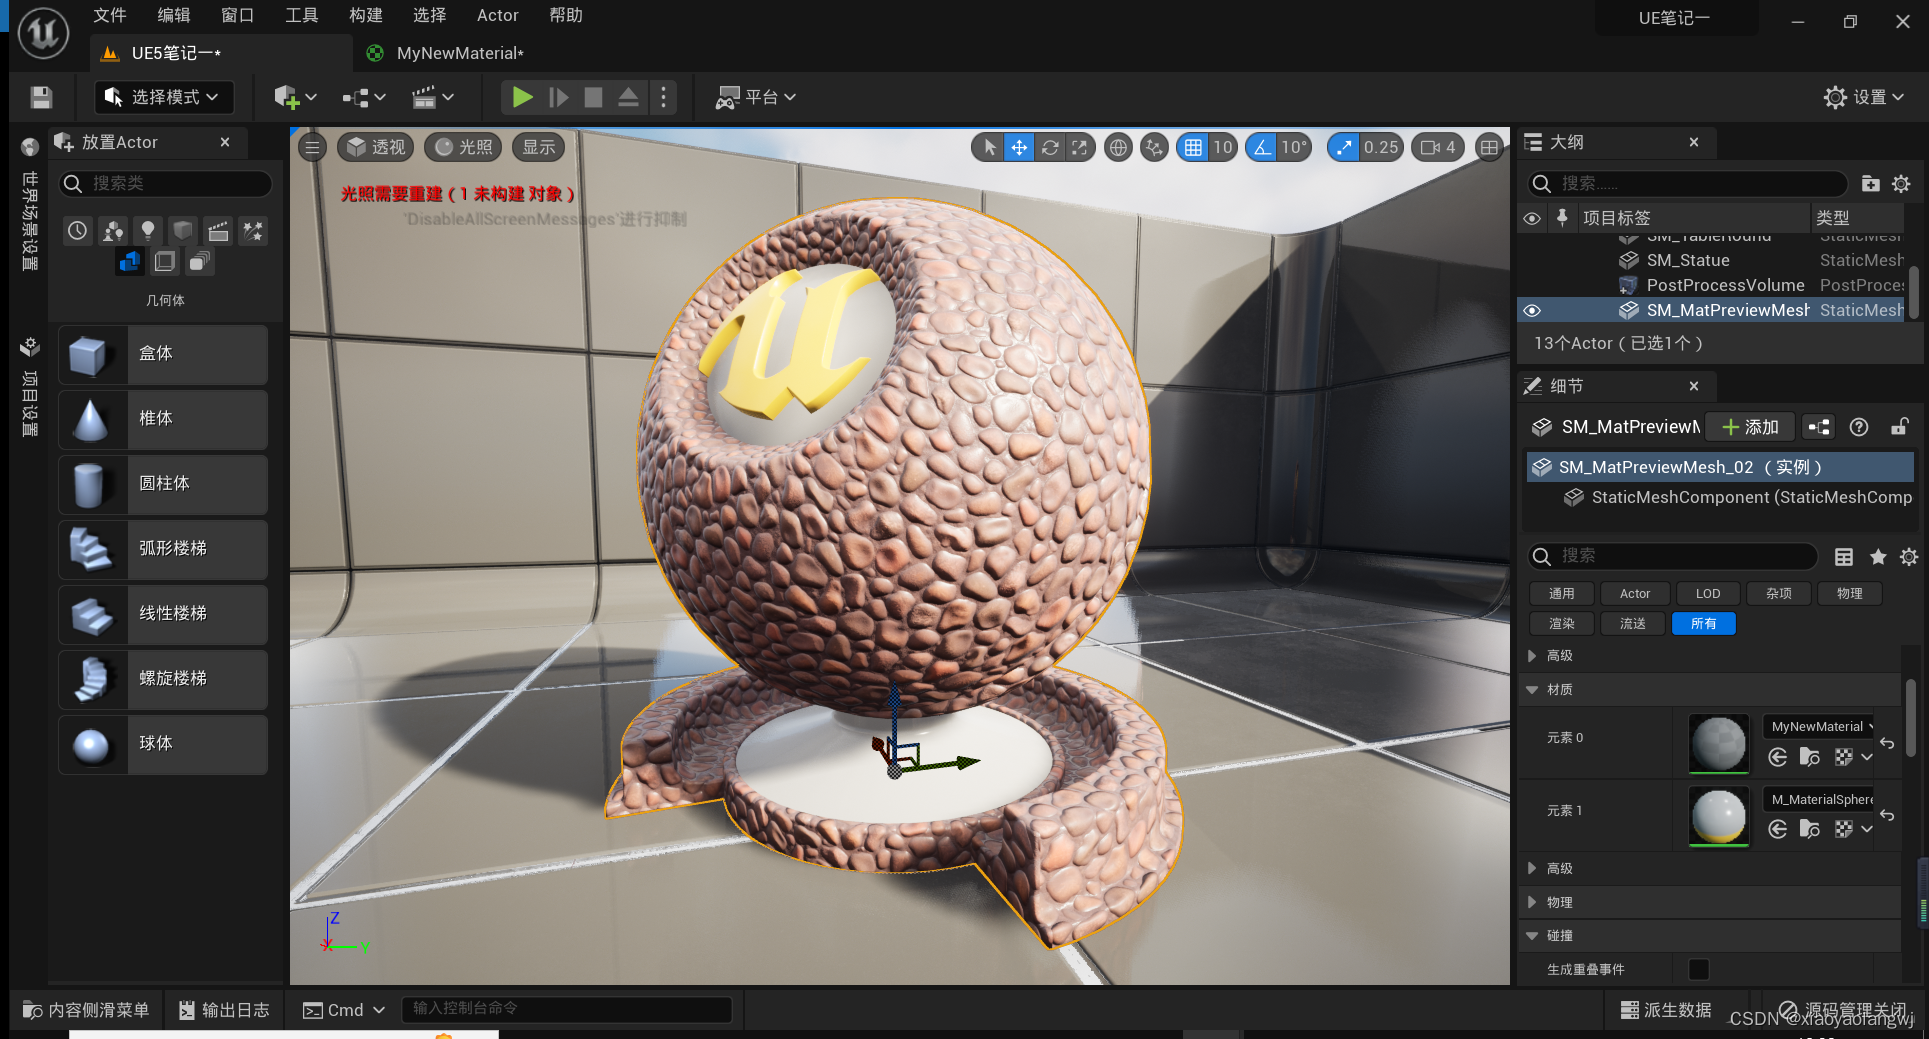The height and width of the screenshot is (1039, 1929).
Task: Click the 添加 add component button
Action: click(1750, 427)
